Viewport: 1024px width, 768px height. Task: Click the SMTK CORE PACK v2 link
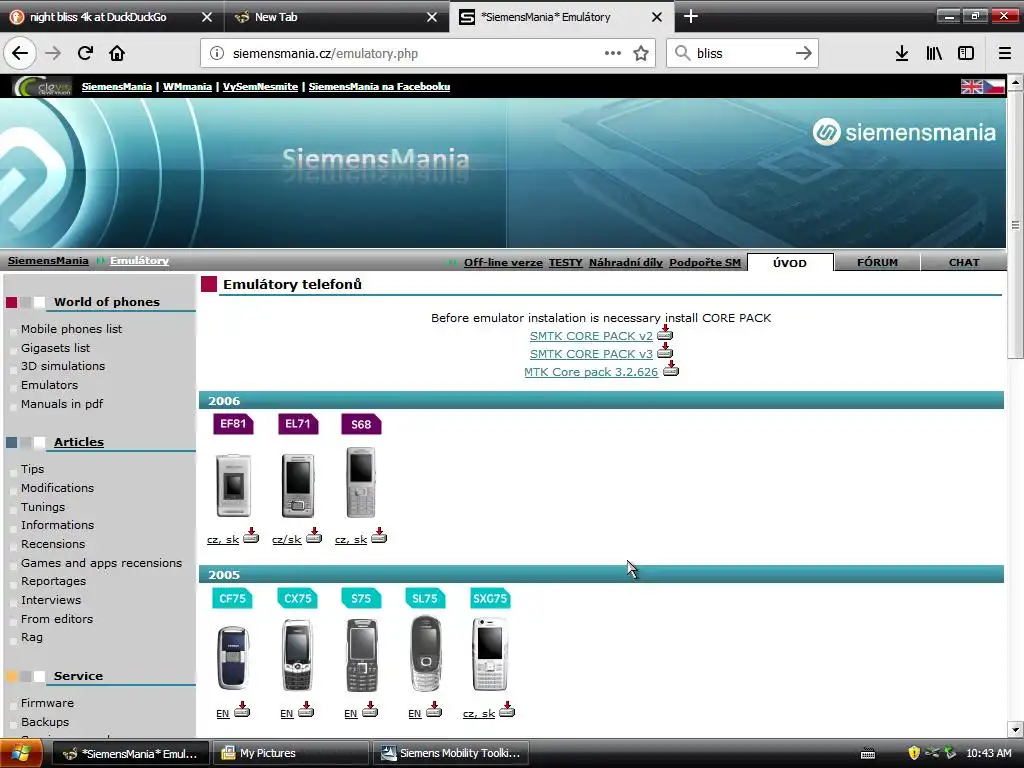click(x=591, y=336)
